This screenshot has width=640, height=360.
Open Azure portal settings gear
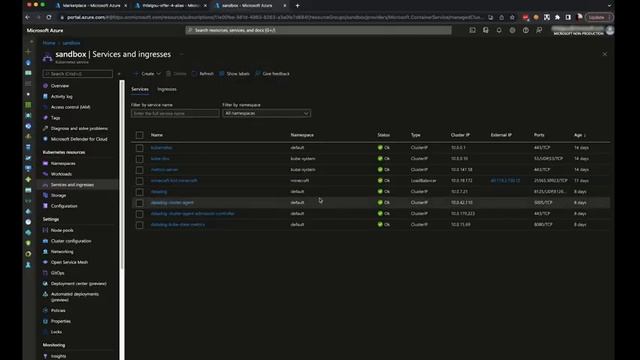pos(512,30)
